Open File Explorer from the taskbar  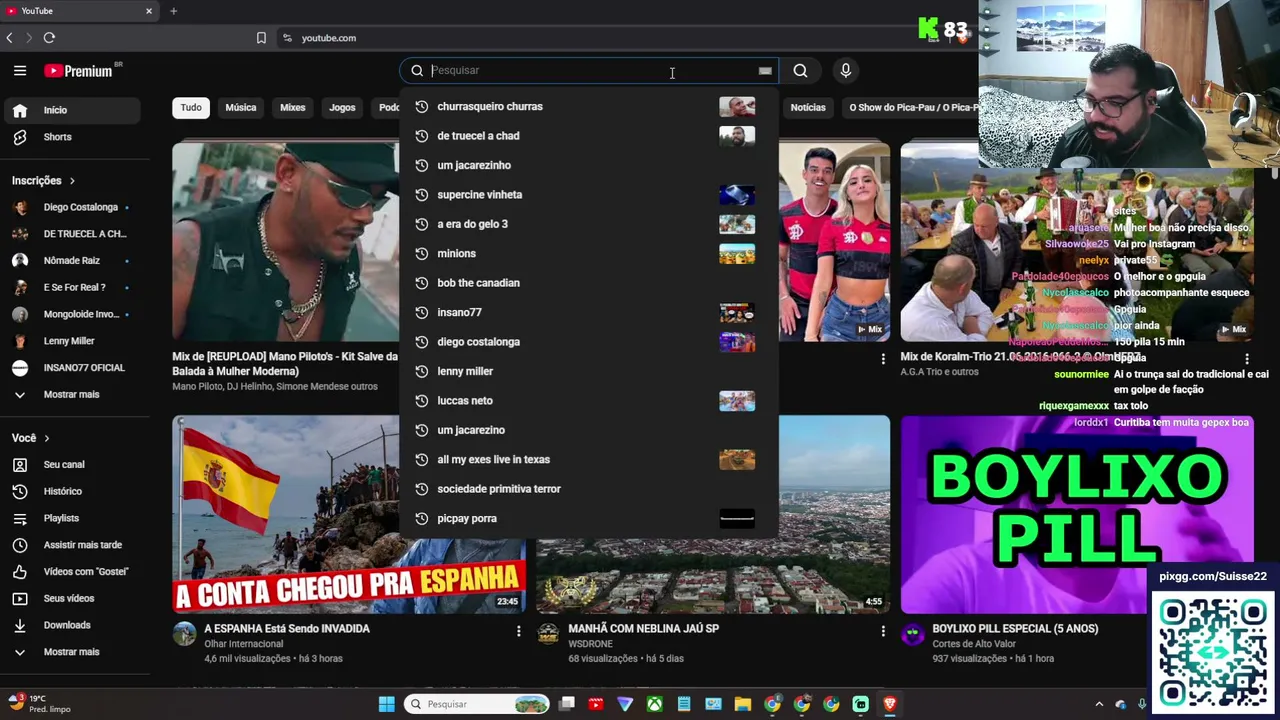[x=742, y=704]
